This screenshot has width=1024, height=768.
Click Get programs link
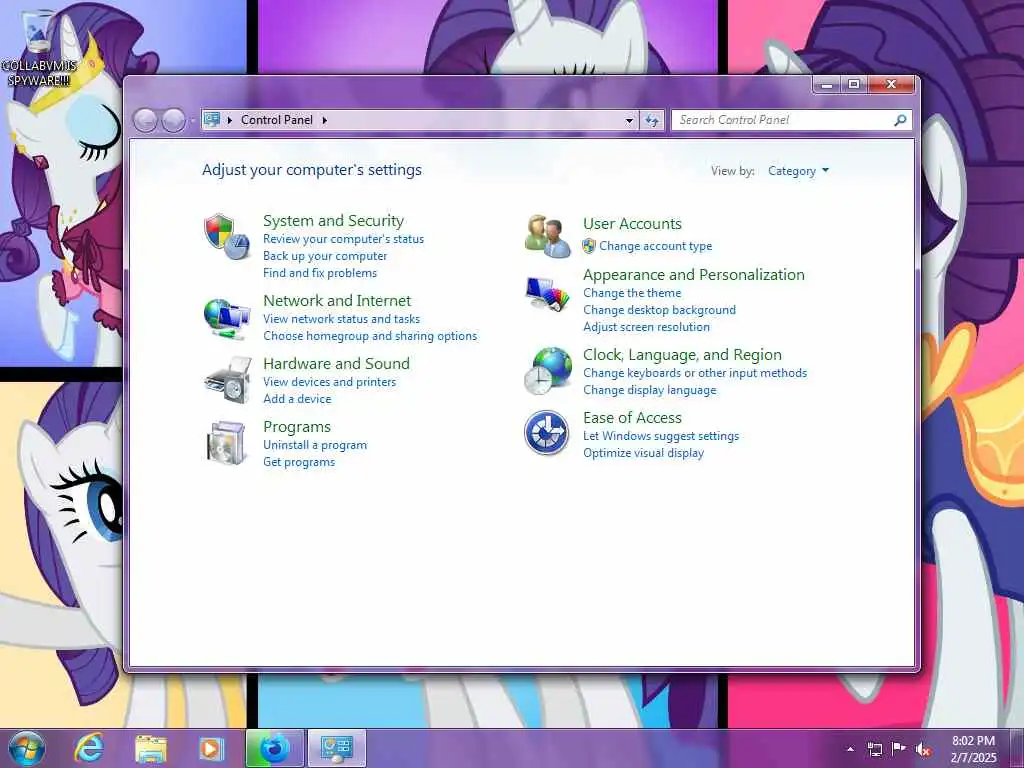(299, 462)
